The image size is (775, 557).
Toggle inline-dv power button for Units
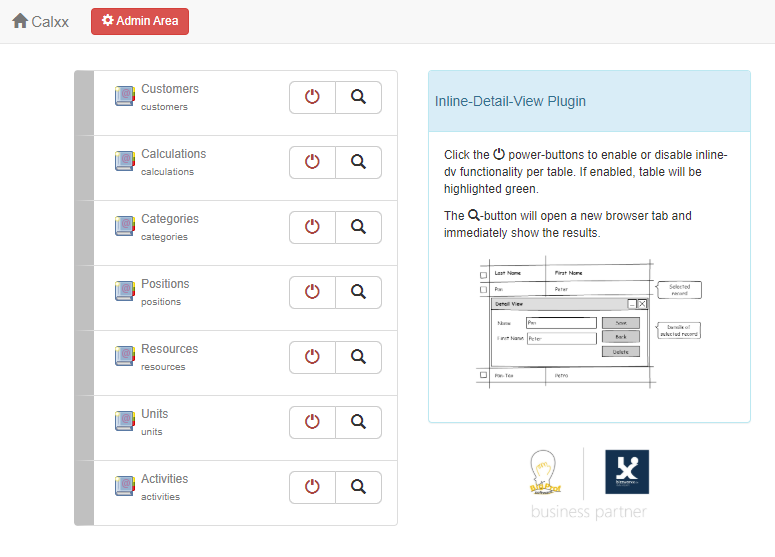pyautogui.click(x=312, y=422)
